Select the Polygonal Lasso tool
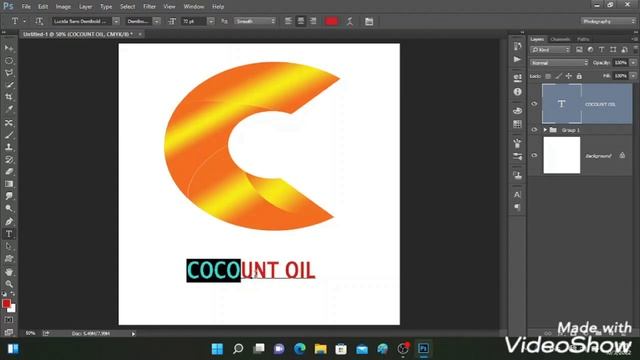 click(x=9, y=73)
